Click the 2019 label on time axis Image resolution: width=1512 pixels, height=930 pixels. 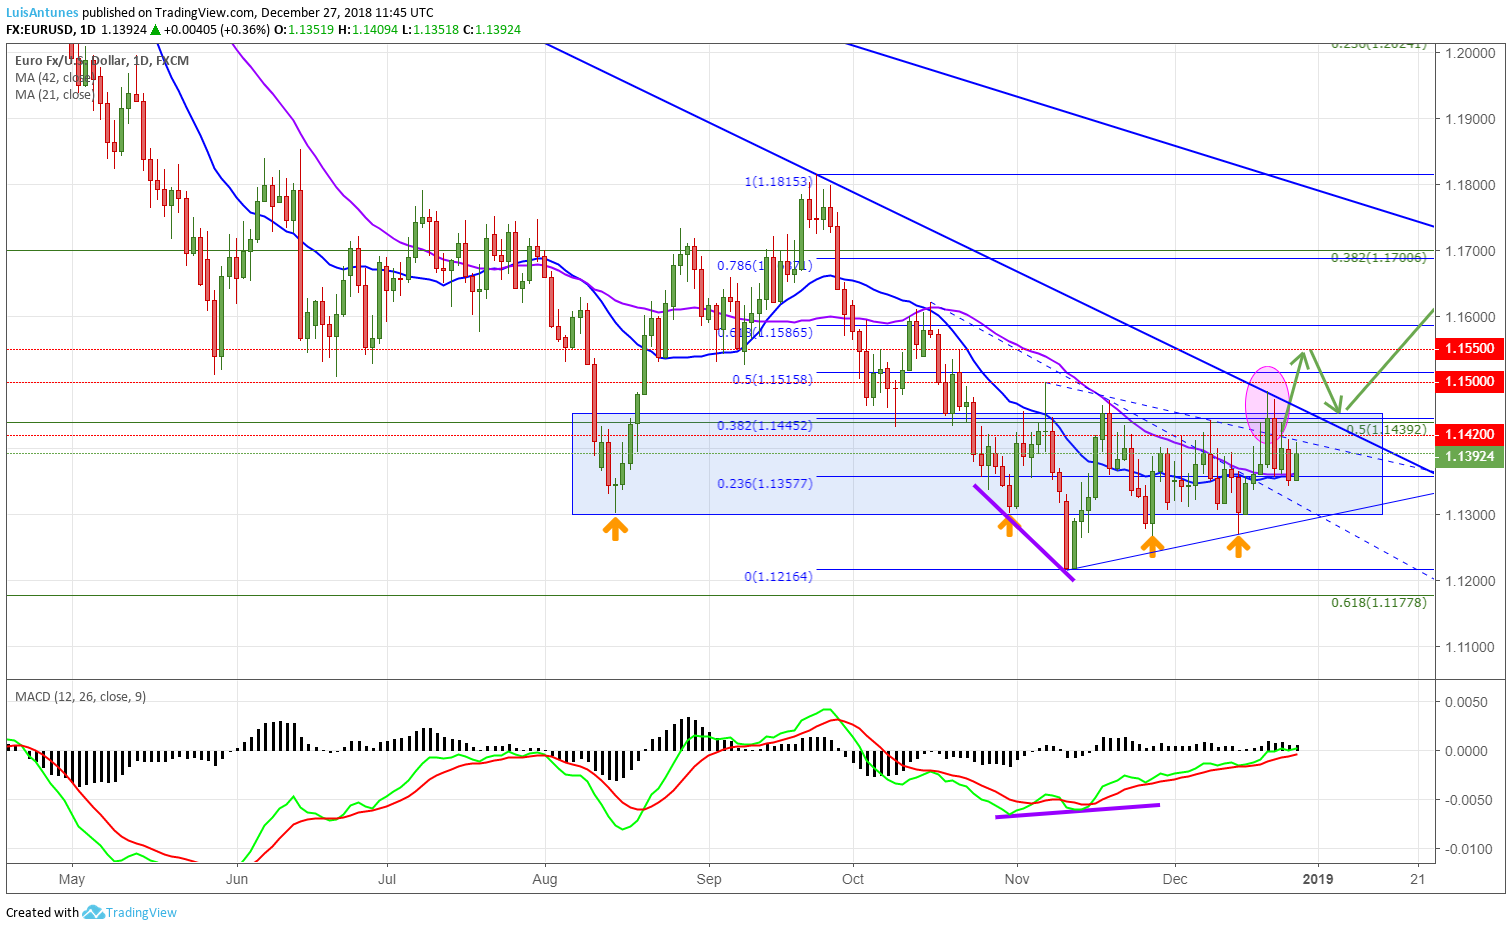pyautogui.click(x=1318, y=879)
